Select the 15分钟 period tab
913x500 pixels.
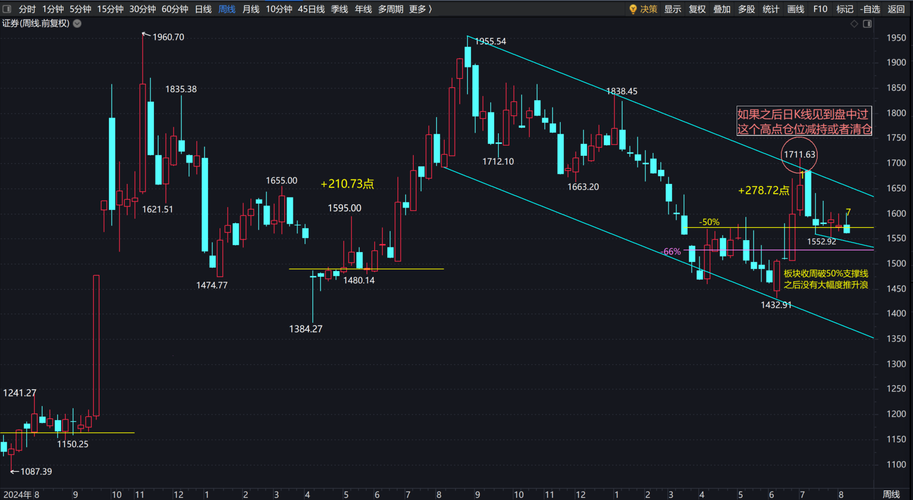(x=110, y=9)
